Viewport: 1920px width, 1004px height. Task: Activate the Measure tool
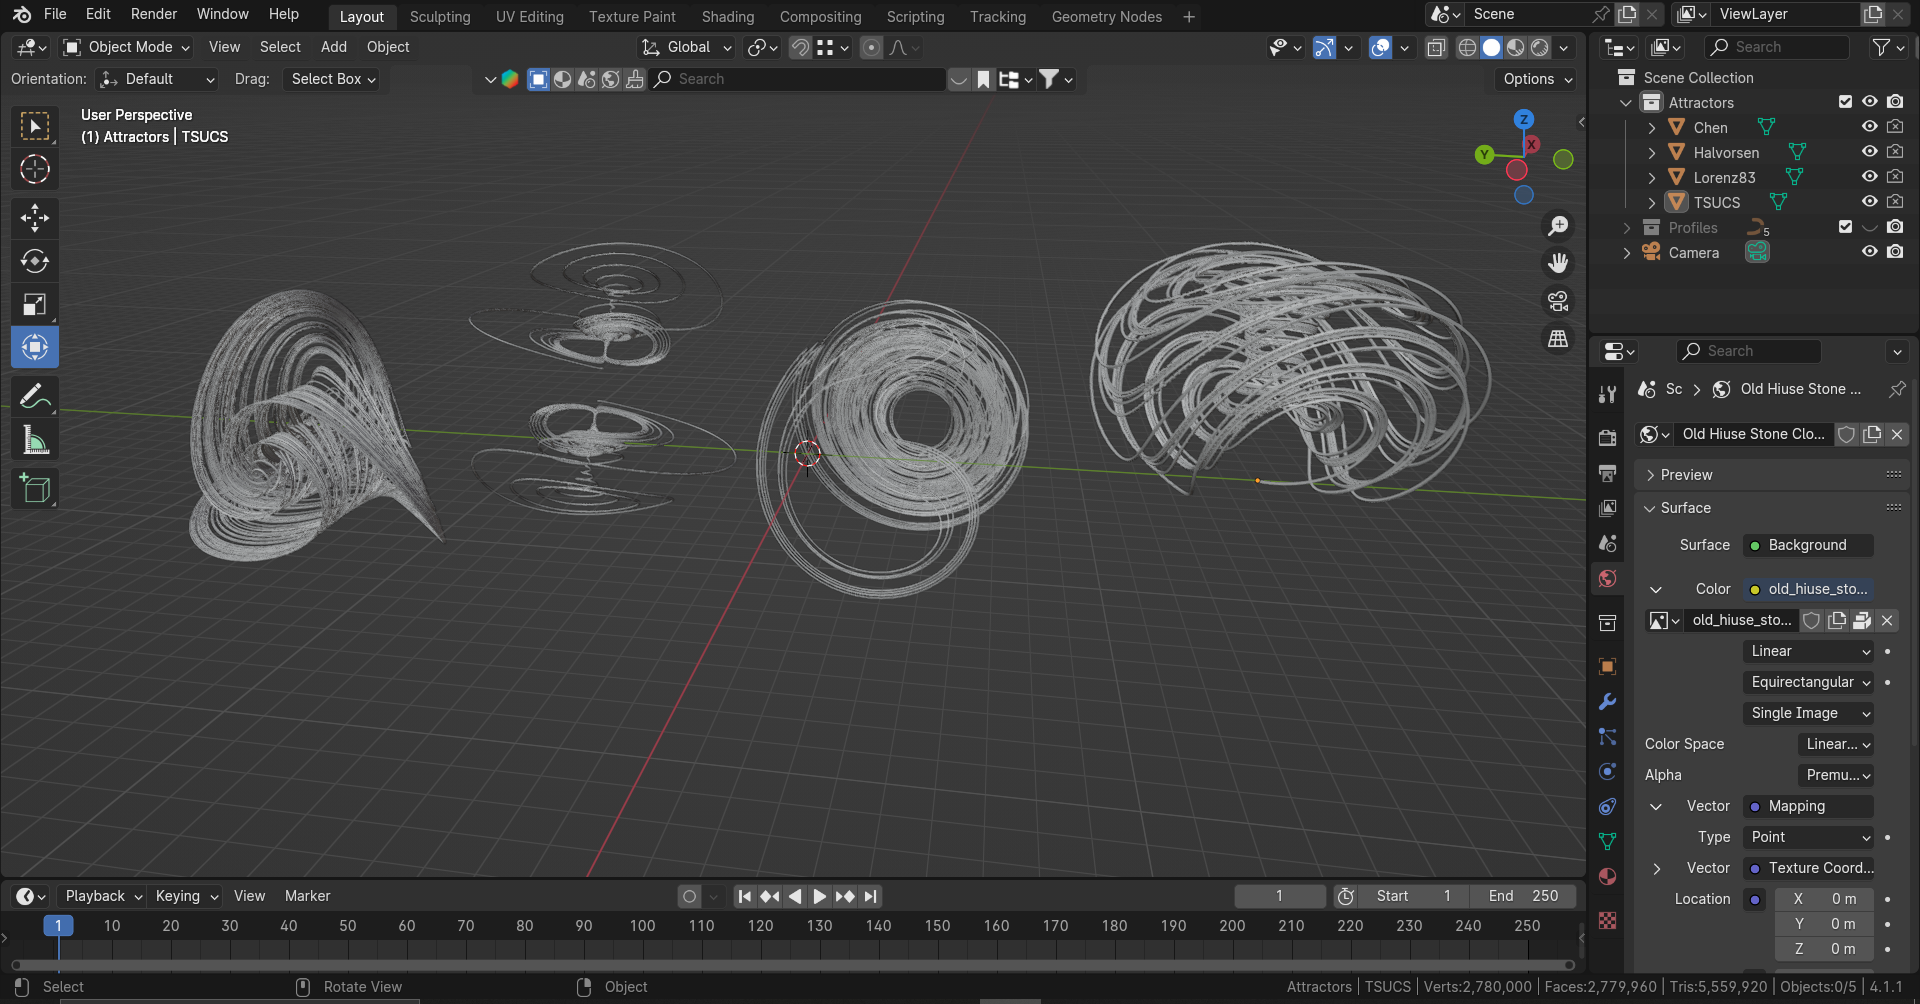pyautogui.click(x=35, y=439)
